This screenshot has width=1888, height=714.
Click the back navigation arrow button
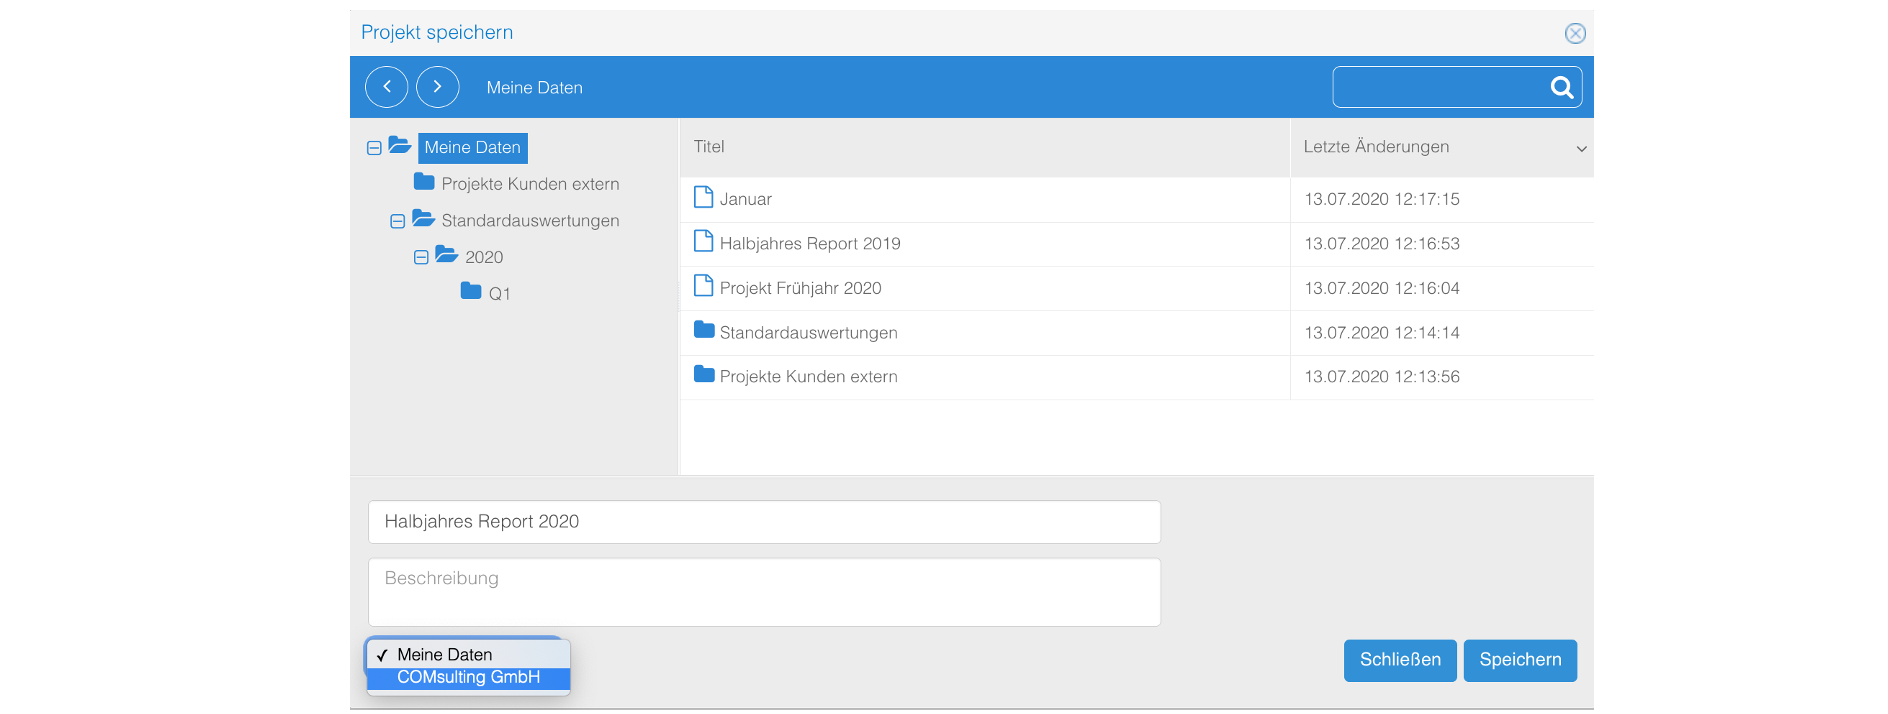pyautogui.click(x=387, y=87)
